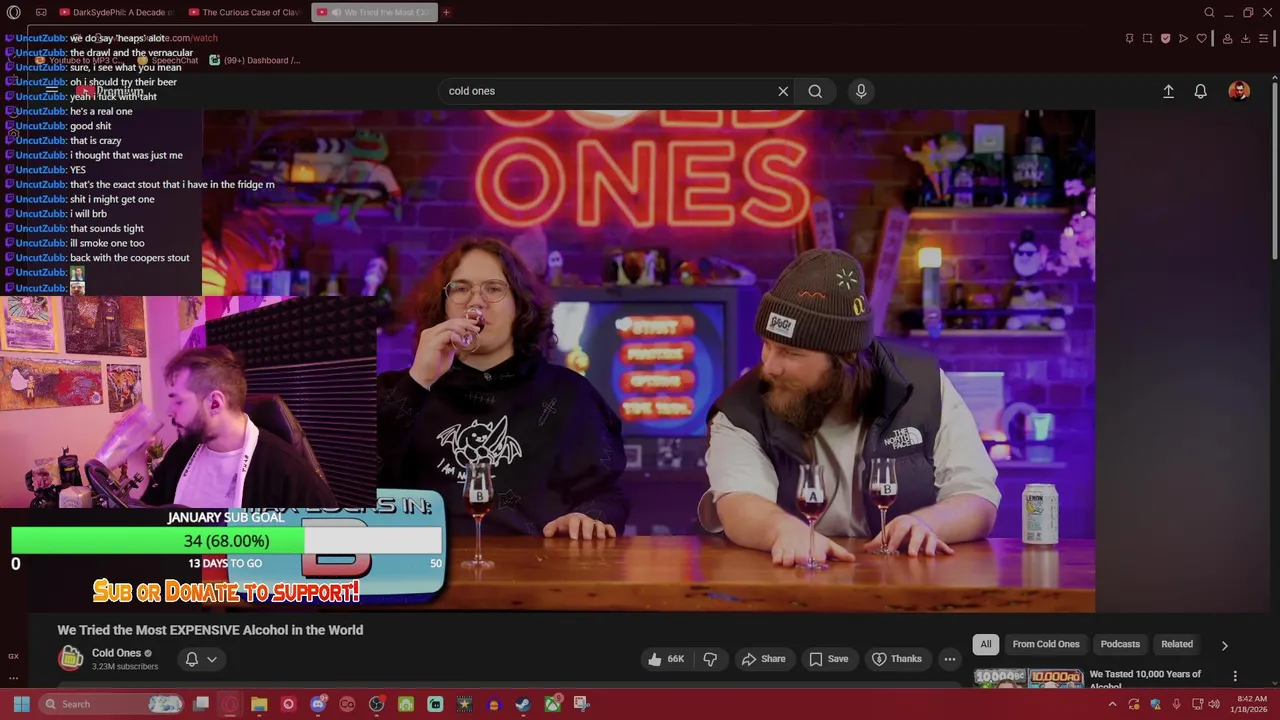Click the Windows taskbar search box
Image resolution: width=1280 pixels, height=720 pixels.
point(112,704)
